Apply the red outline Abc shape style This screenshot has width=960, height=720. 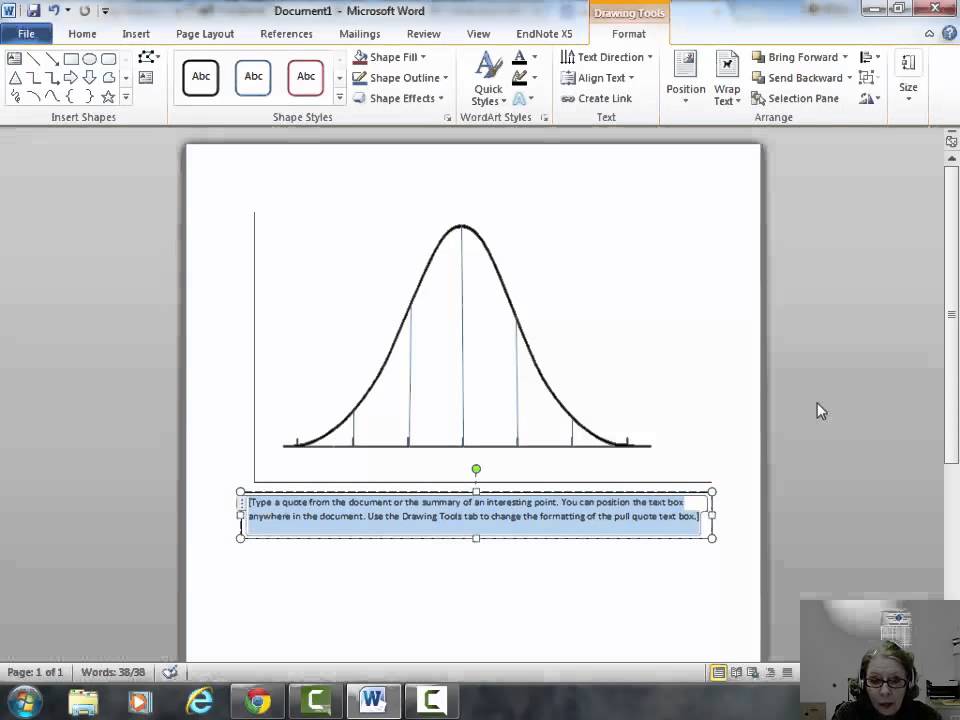(x=306, y=77)
